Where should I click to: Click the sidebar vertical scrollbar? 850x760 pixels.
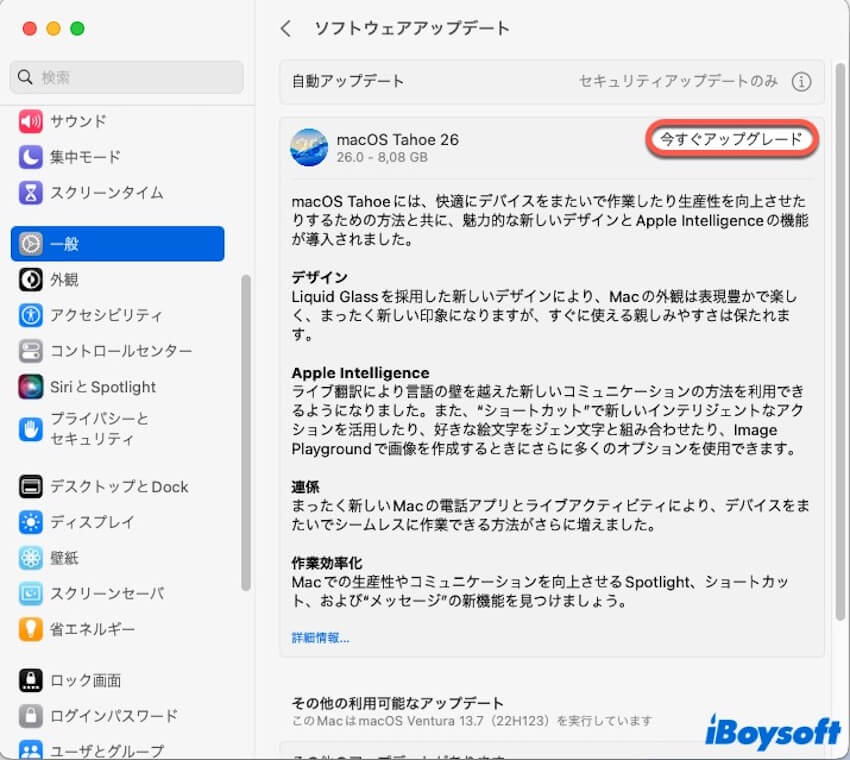pos(246,433)
